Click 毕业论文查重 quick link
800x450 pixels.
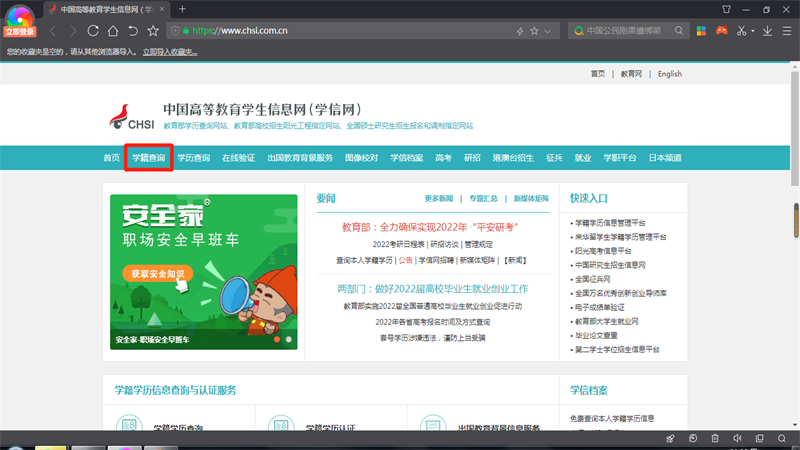(596, 336)
